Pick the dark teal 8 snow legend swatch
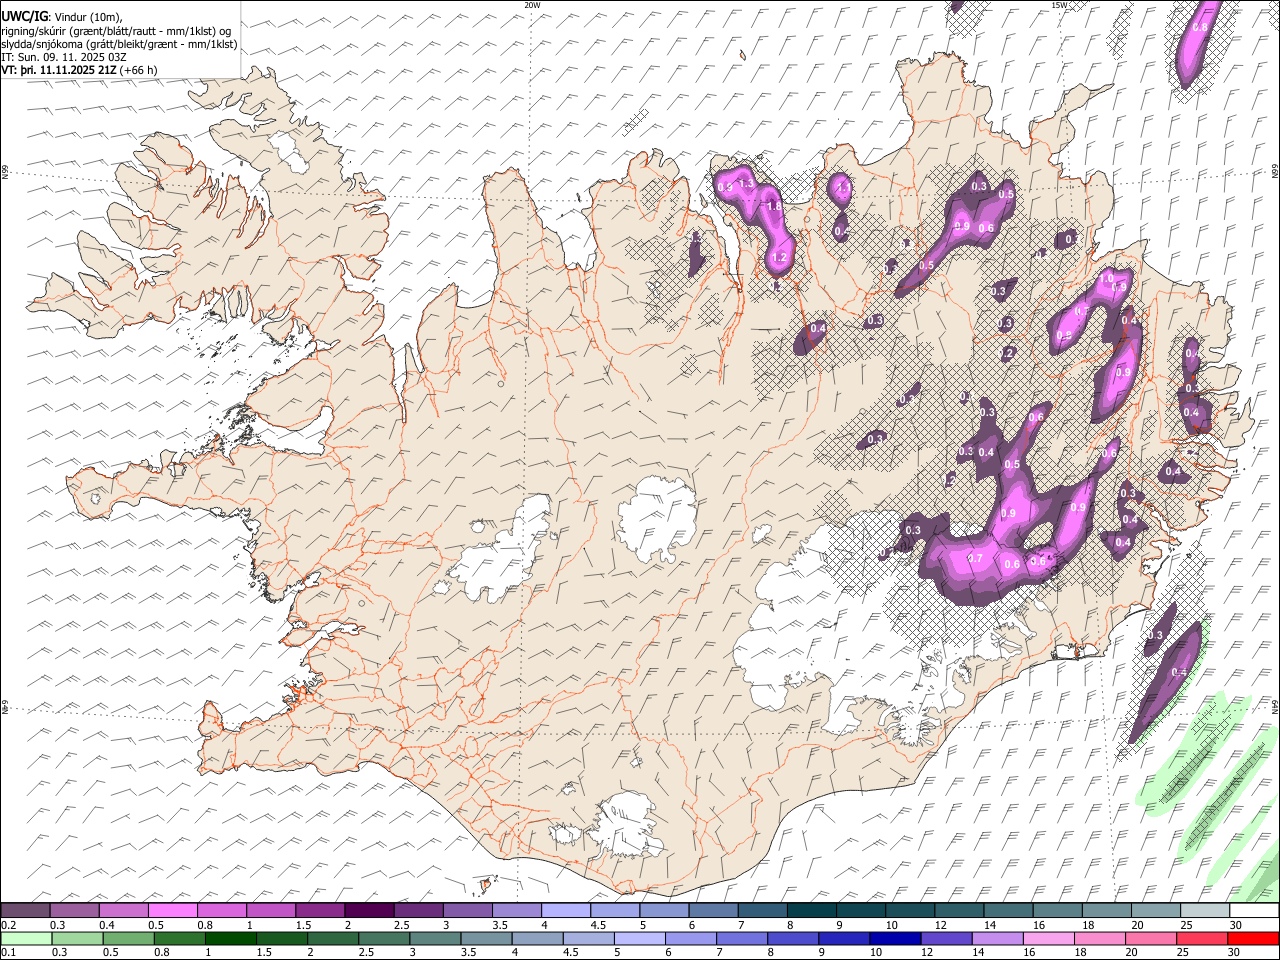Image resolution: width=1280 pixels, height=960 pixels. (812, 911)
